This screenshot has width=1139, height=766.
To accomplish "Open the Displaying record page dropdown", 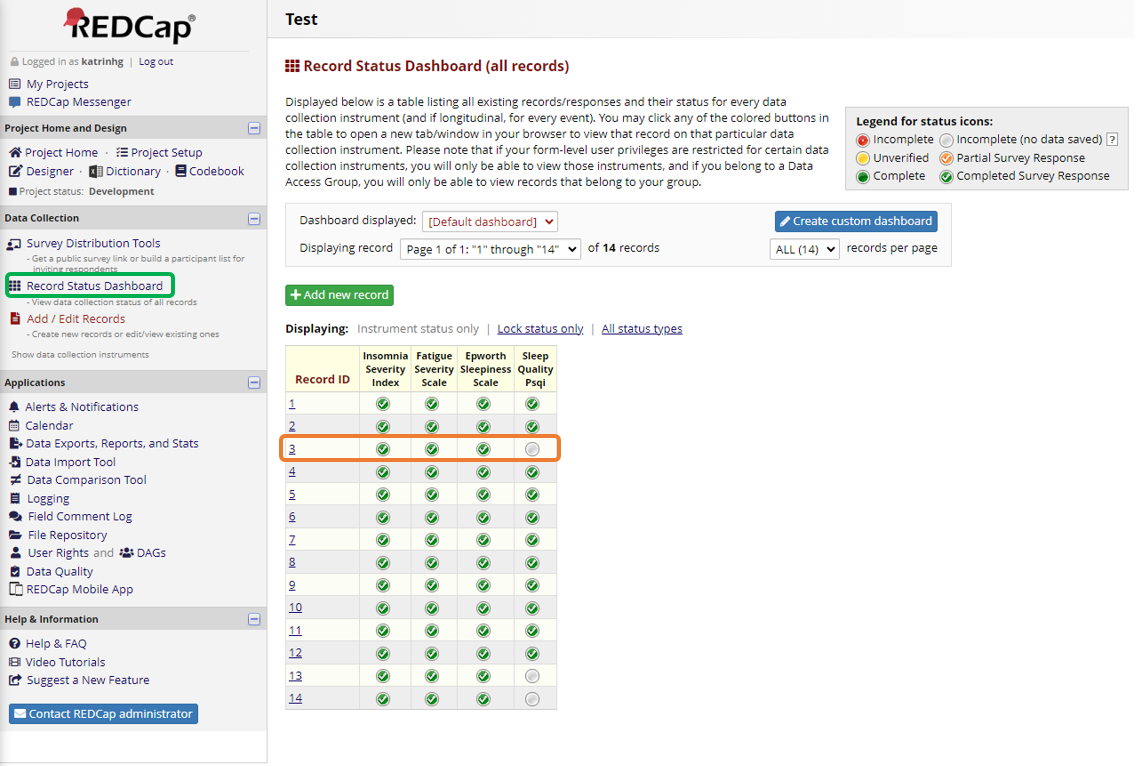I will coord(490,249).
